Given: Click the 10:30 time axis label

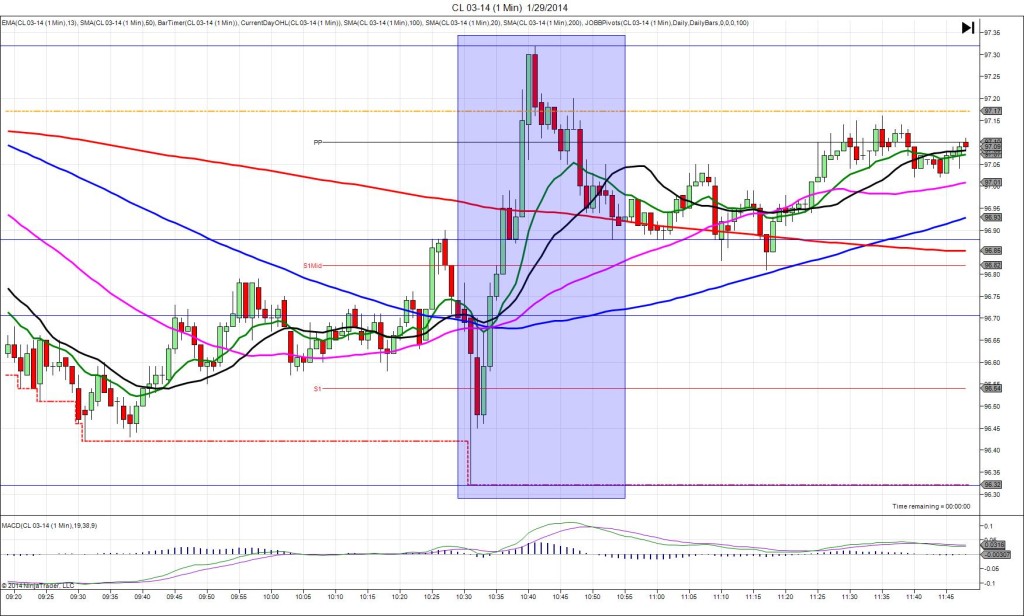Looking at the screenshot, I should click(x=464, y=596).
